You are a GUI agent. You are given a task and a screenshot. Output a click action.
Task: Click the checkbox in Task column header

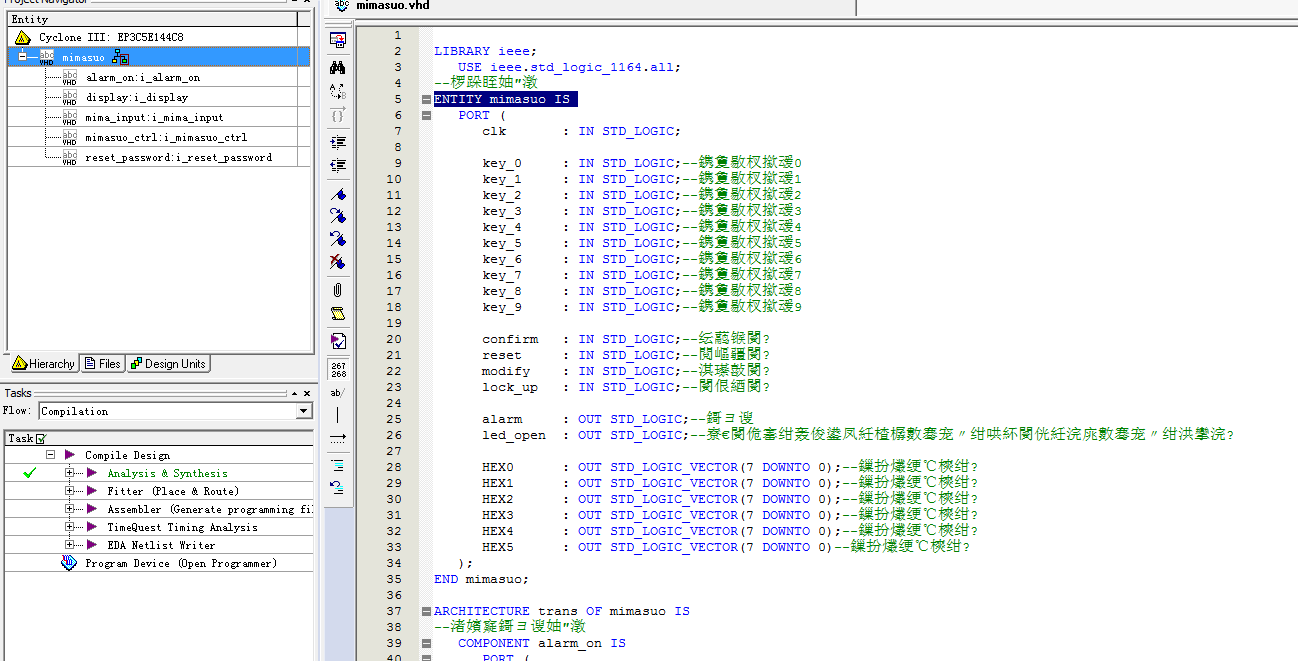coord(41,438)
